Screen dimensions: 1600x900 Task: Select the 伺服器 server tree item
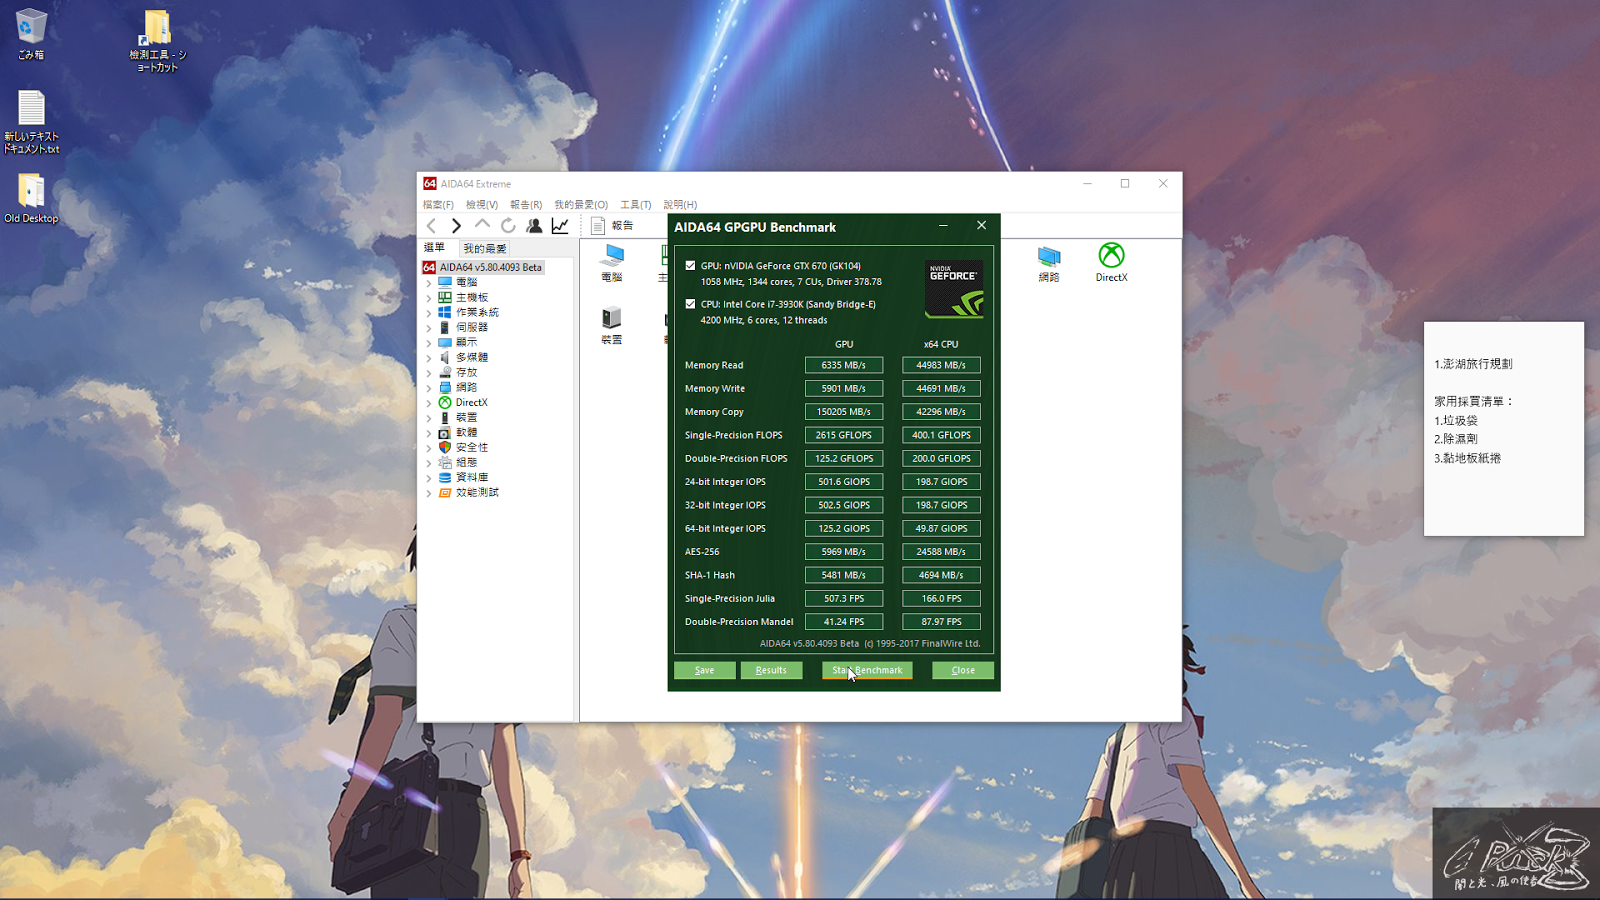tap(472, 327)
